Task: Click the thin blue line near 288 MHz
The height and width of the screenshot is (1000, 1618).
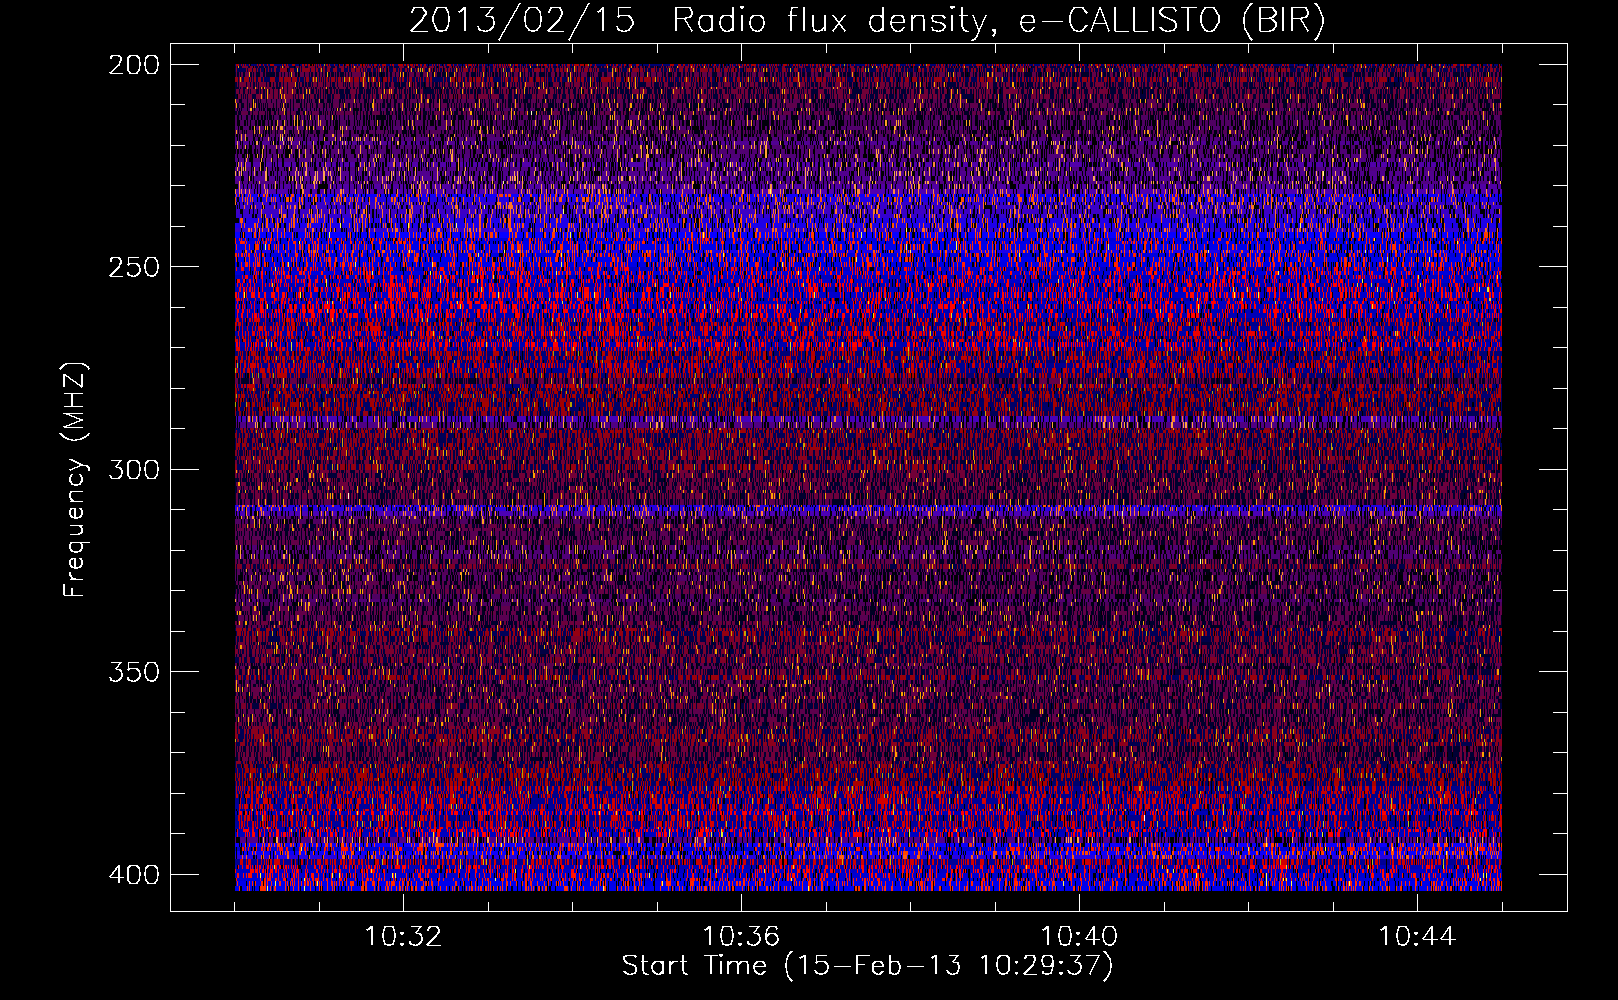Action: [868, 421]
